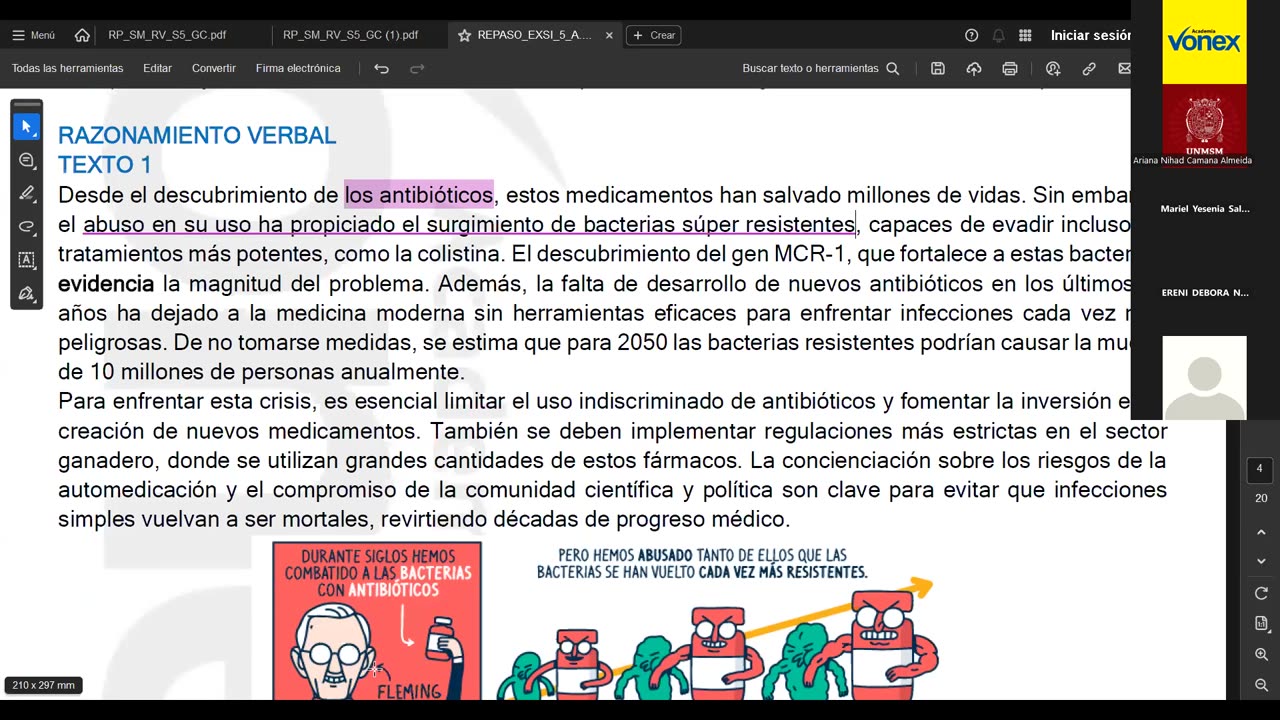
Task: Go to next page arrow
Action: [1261, 561]
